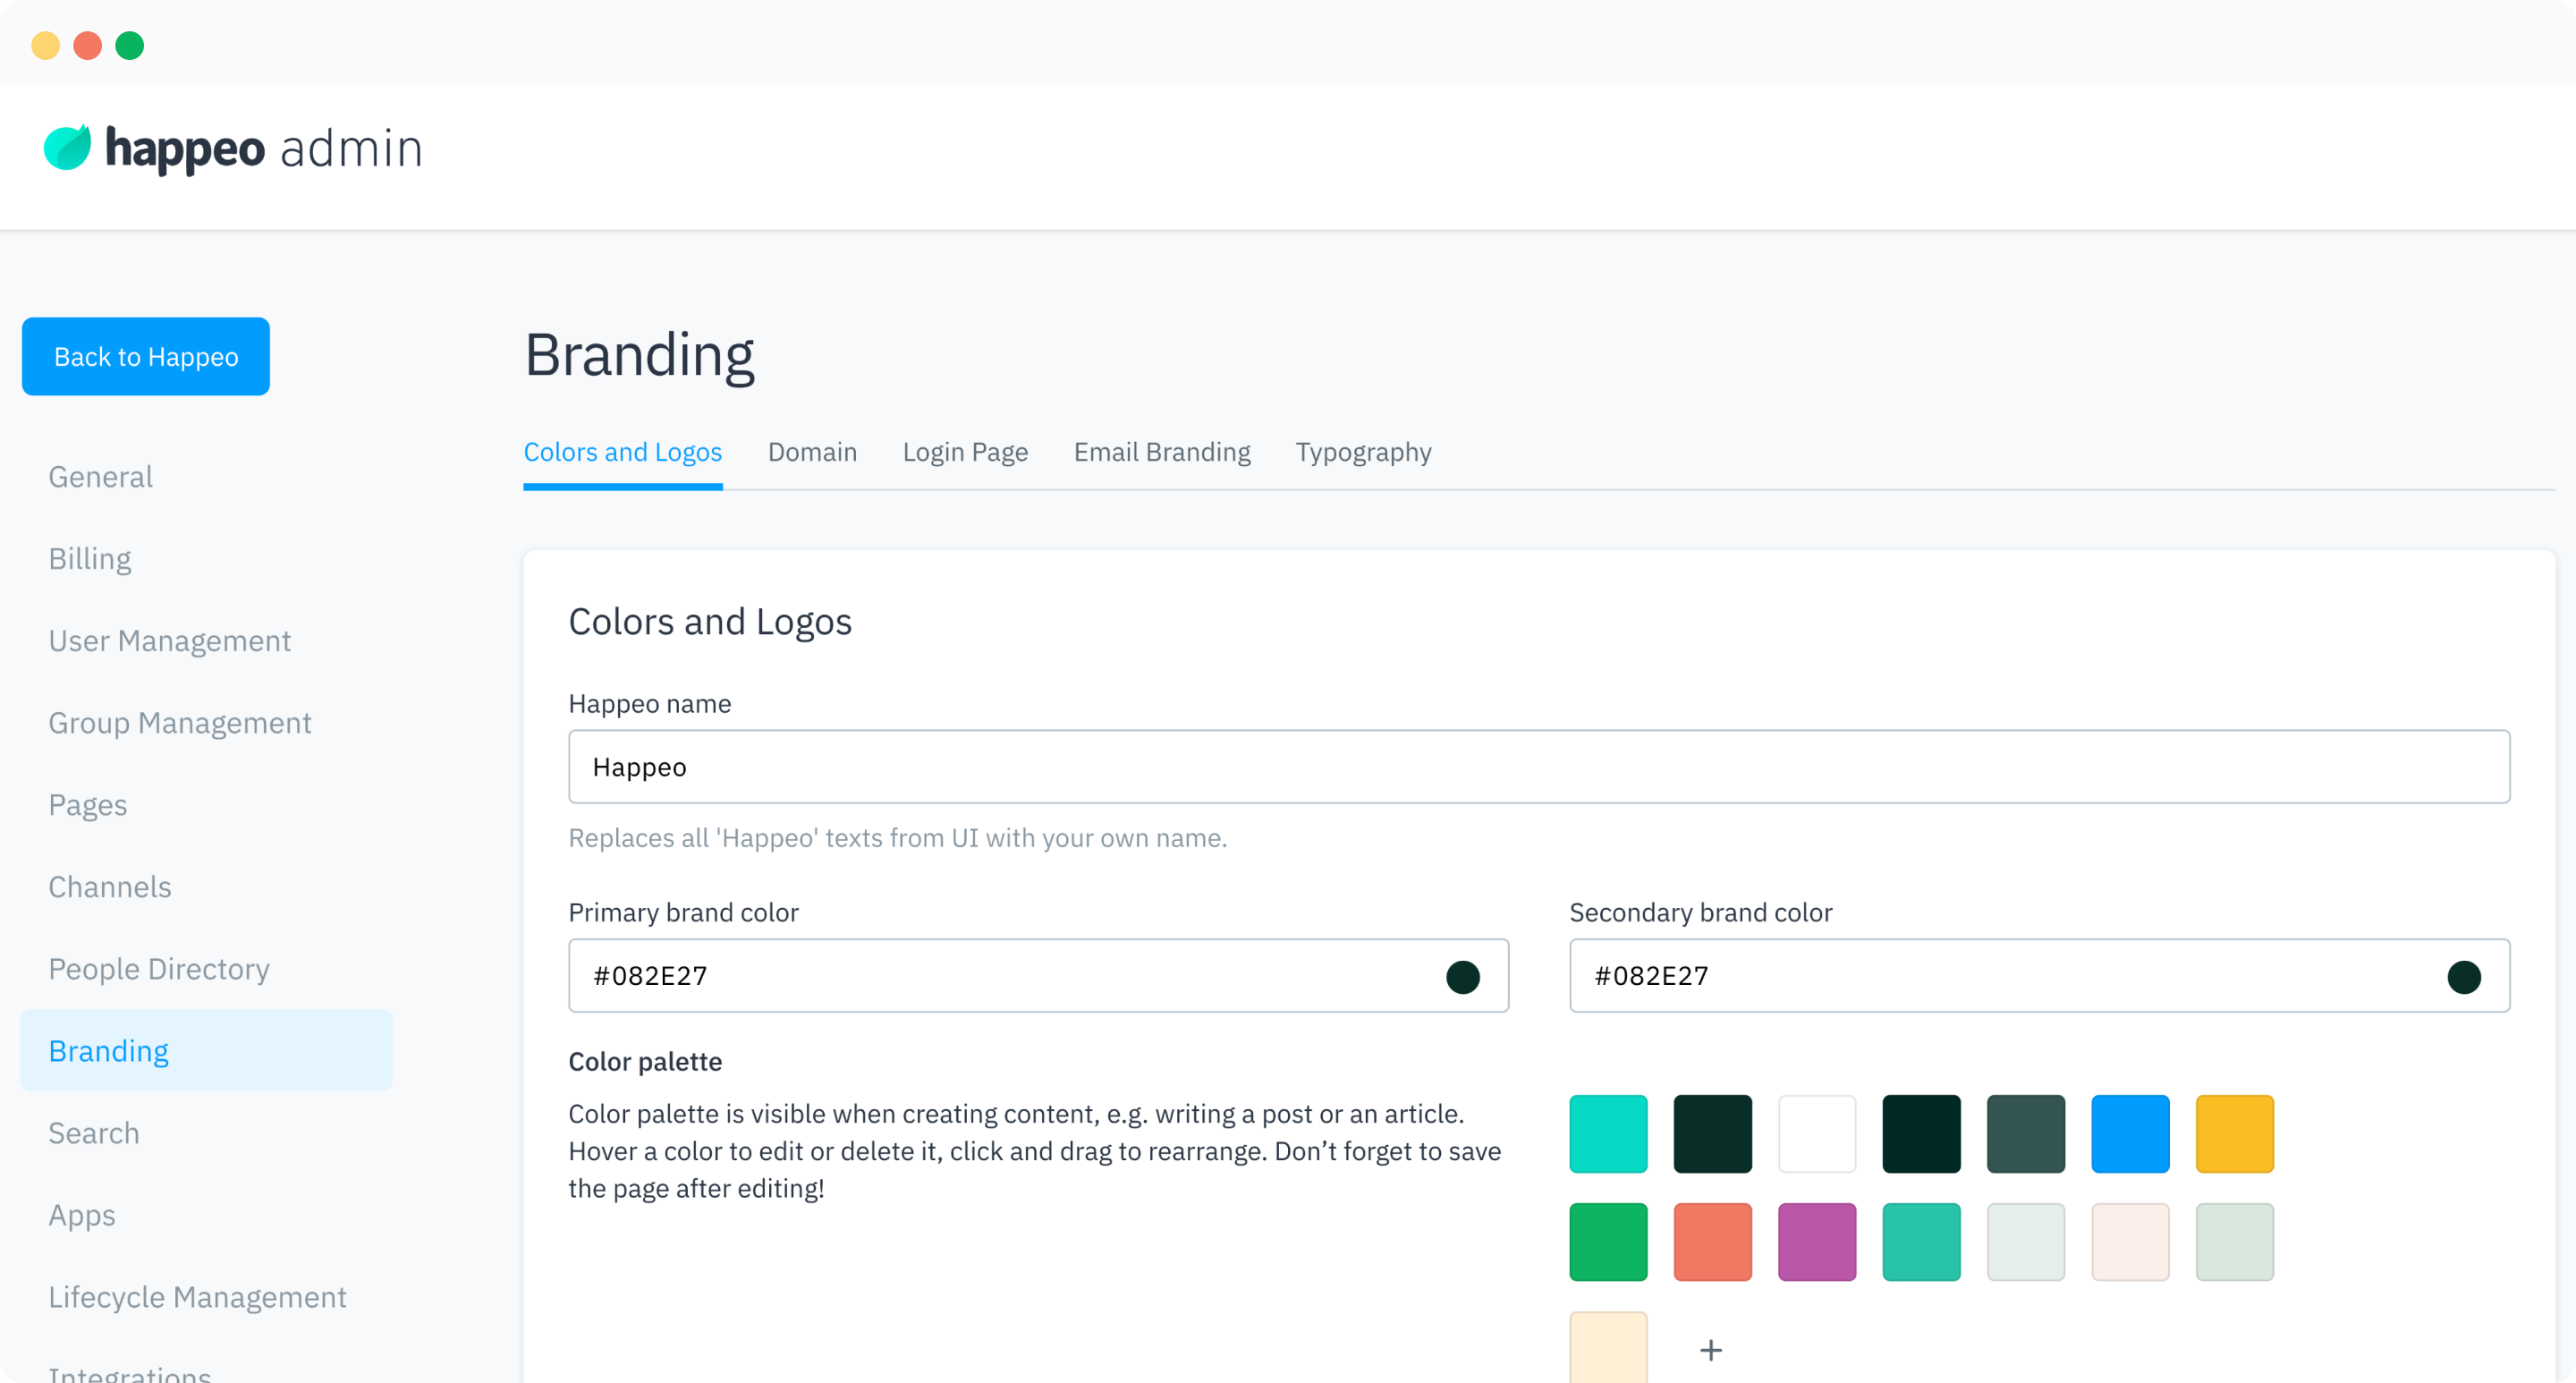The height and width of the screenshot is (1383, 2576).
Task: Click the plus icon to add a palette color
Action: click(1711, 1350)
